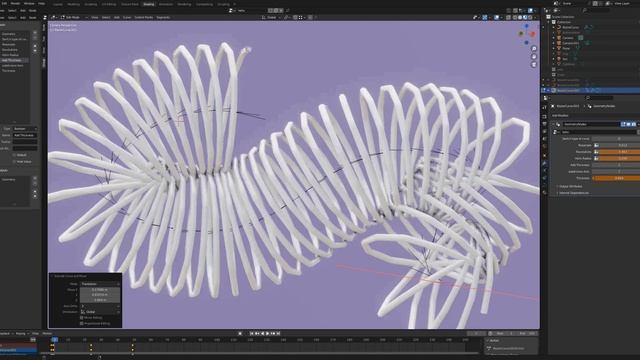640x360 pixels.
Task: Click the viewport zoom gizmo magnifier icon
Action: (x=534, y=49)
